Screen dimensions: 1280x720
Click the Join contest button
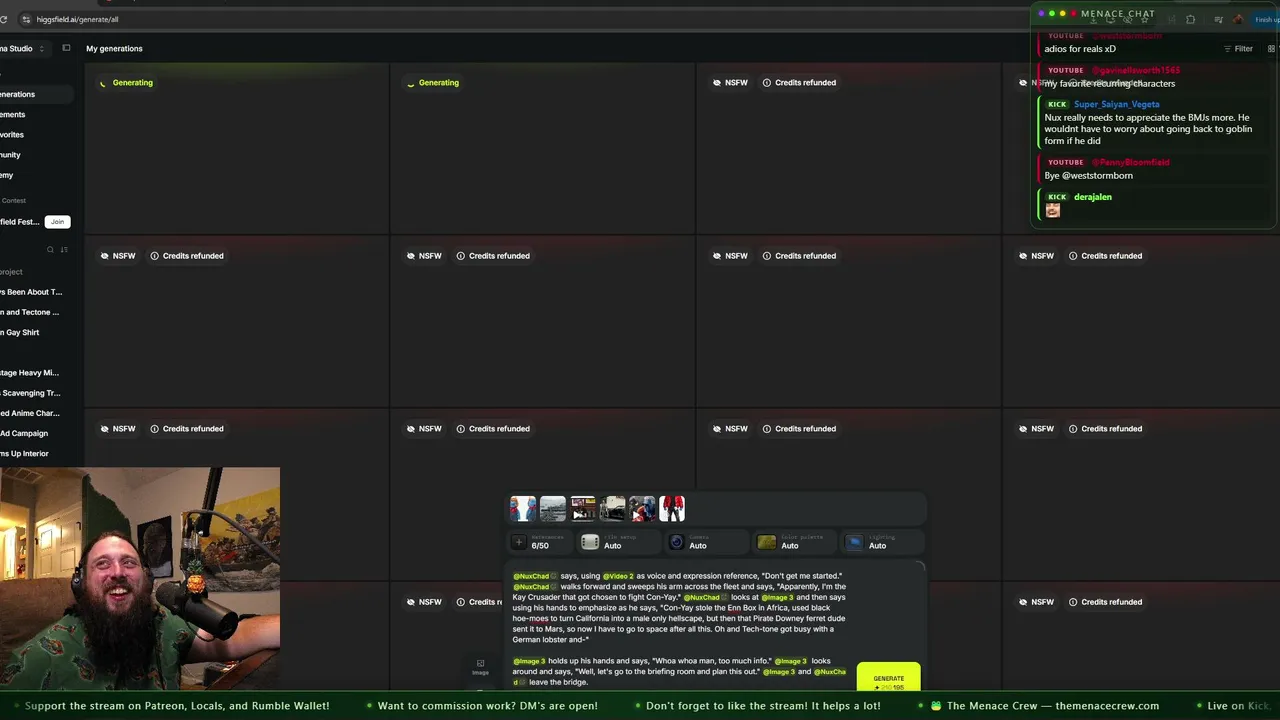pyautogui.click(x=57, y=222)
